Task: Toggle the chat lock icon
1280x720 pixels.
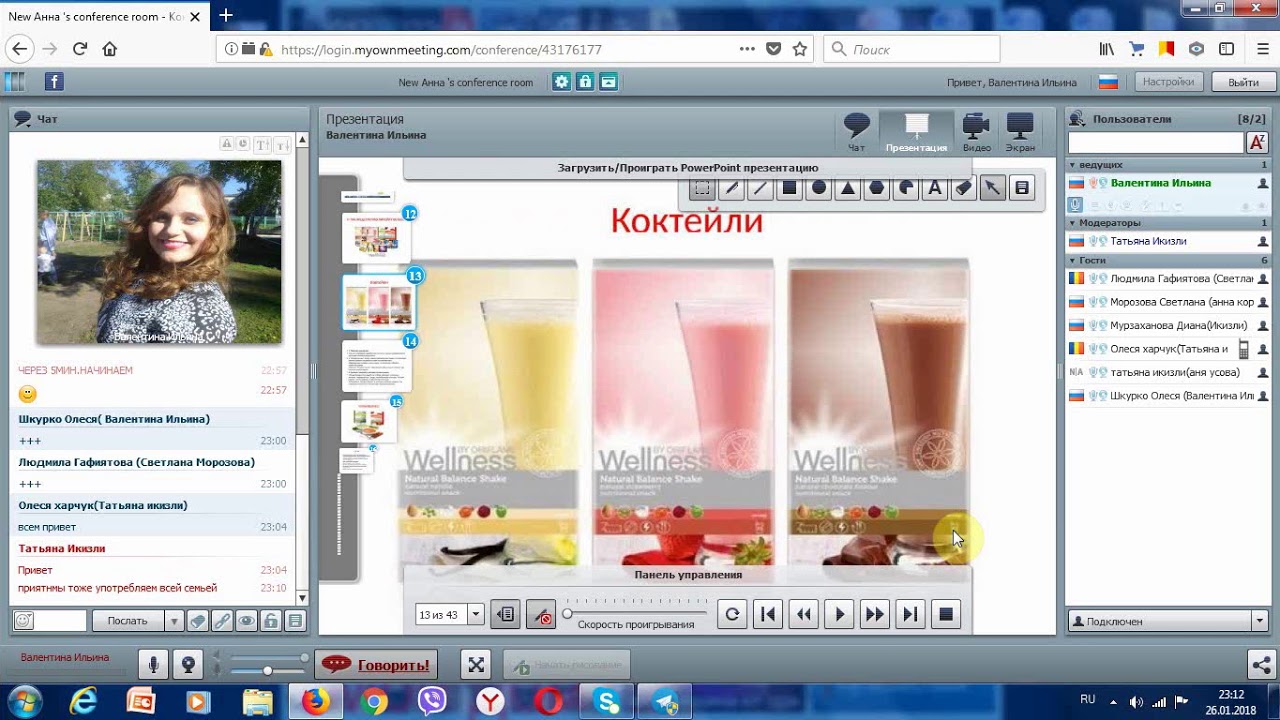Action: click(270, 621)
